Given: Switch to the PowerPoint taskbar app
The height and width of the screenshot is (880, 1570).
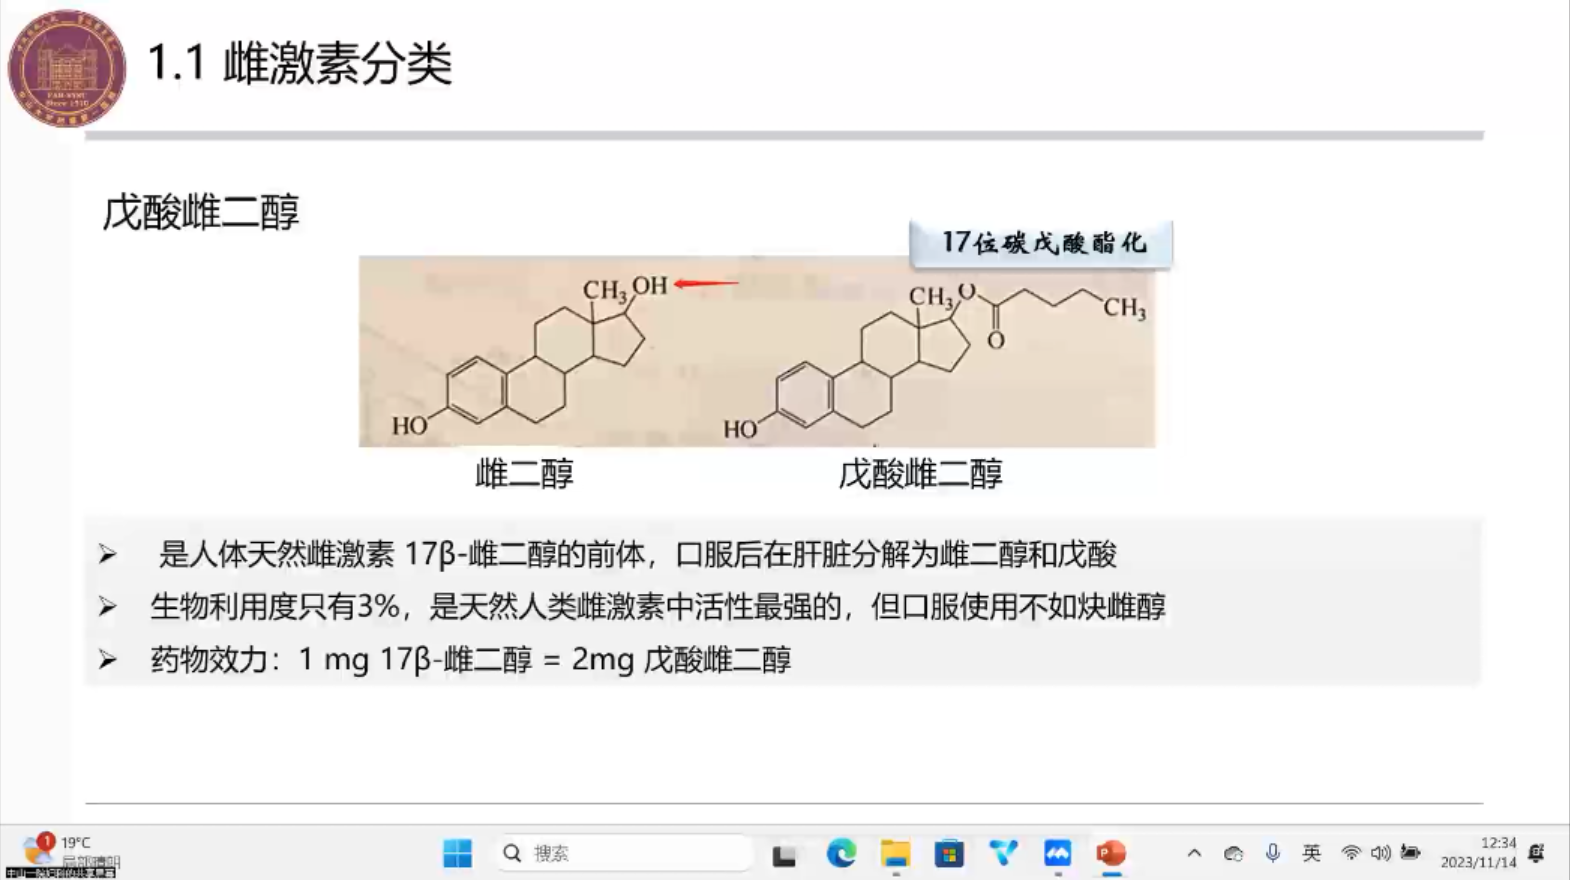Looking at the screenshot, I should tap(1111, 853).
